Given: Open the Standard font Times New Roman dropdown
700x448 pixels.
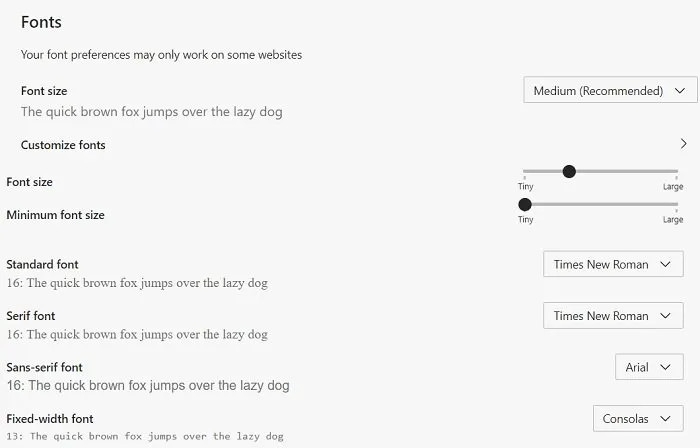Looking at the screenshot, I should (613, 265).
